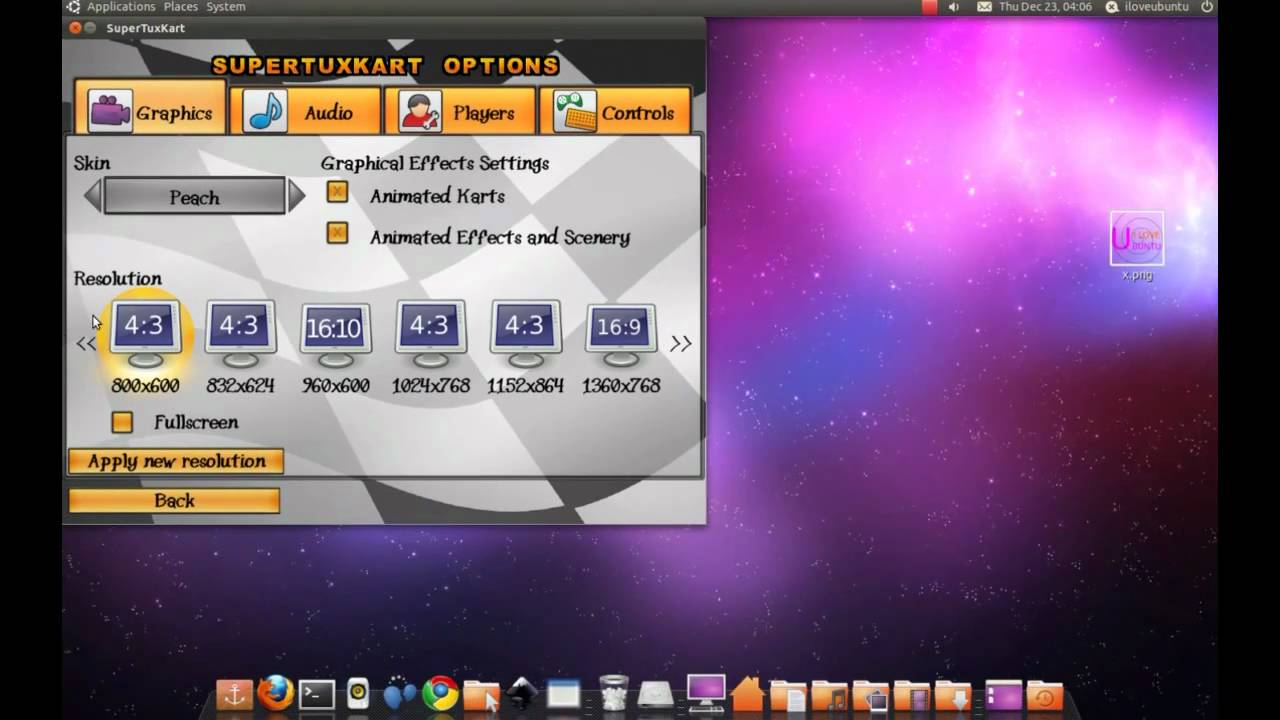Click the purple monitor dock icon
The height and width of the screenshot is (720, 1280).
[x=706, y=692]
